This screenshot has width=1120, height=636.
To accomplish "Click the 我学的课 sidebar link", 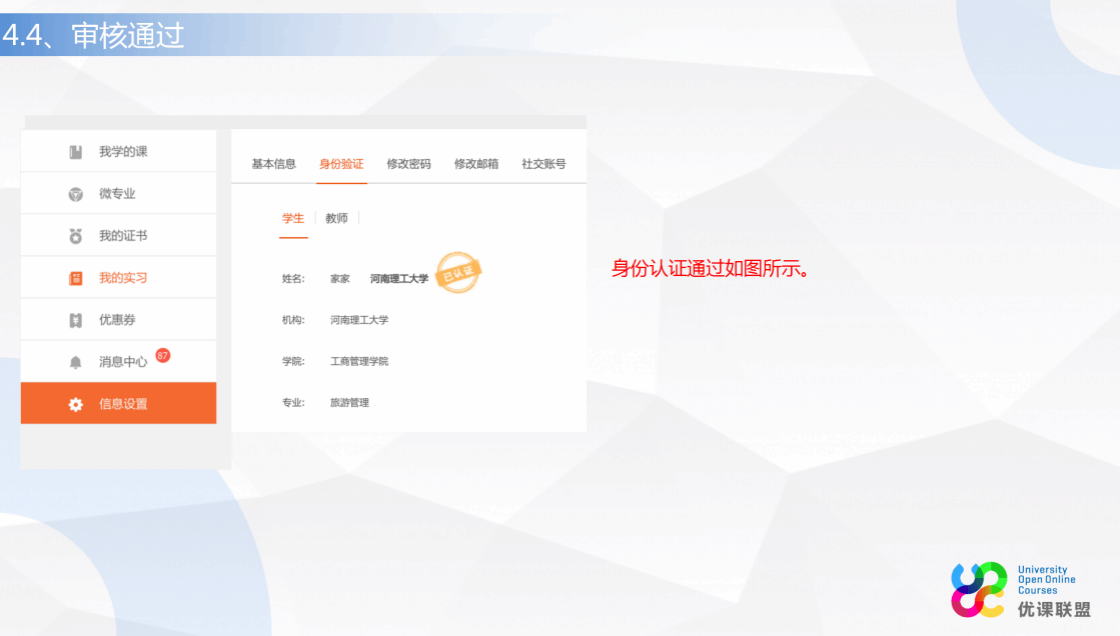I will point(123,152).
